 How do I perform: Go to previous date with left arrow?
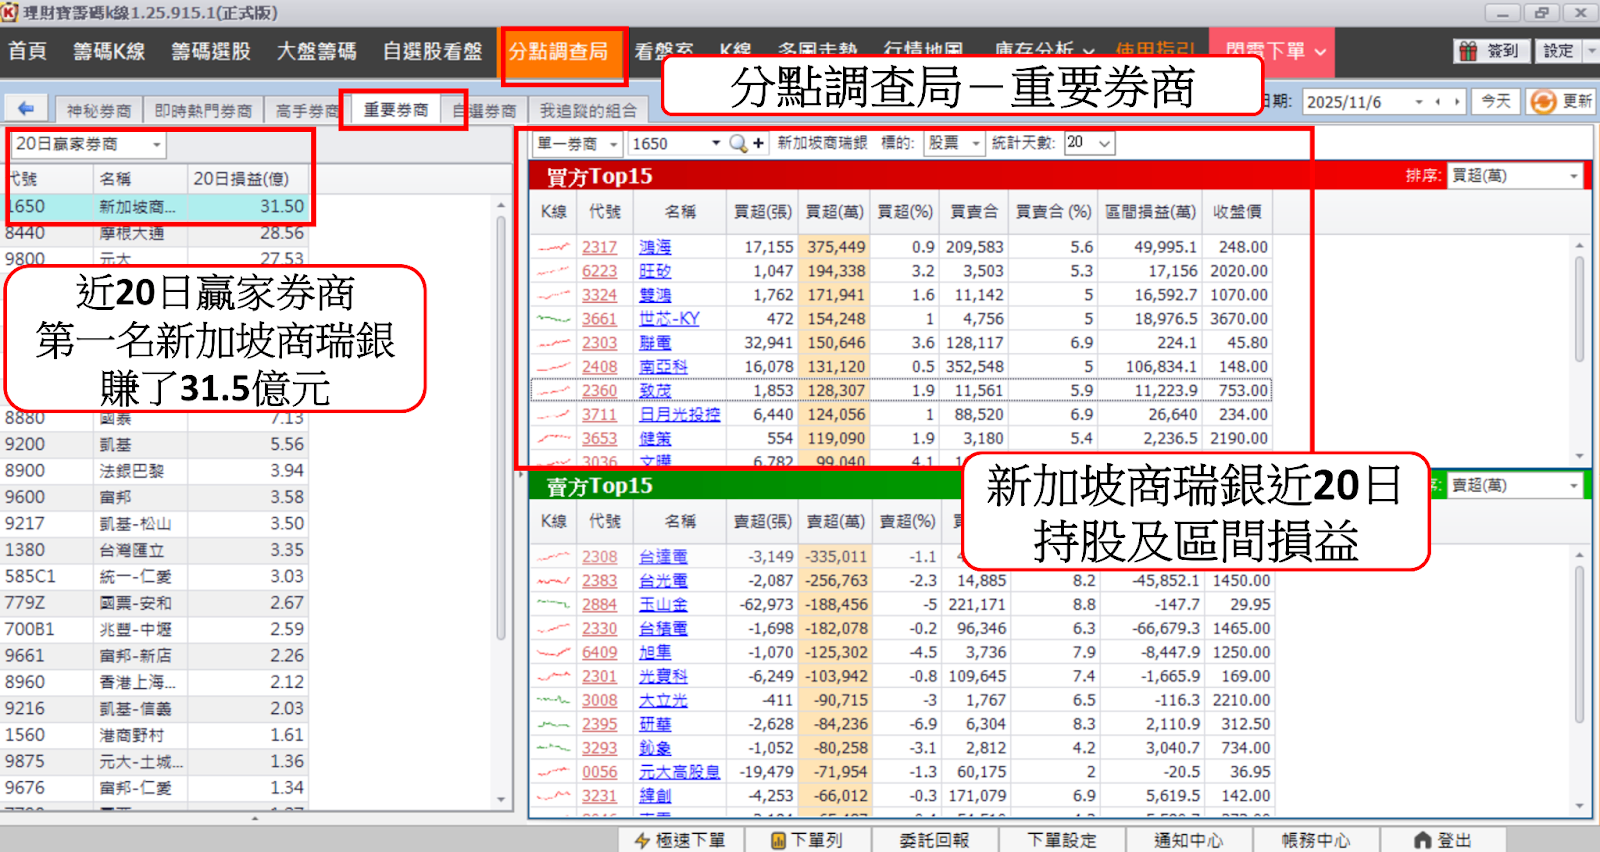(1438, 101)
